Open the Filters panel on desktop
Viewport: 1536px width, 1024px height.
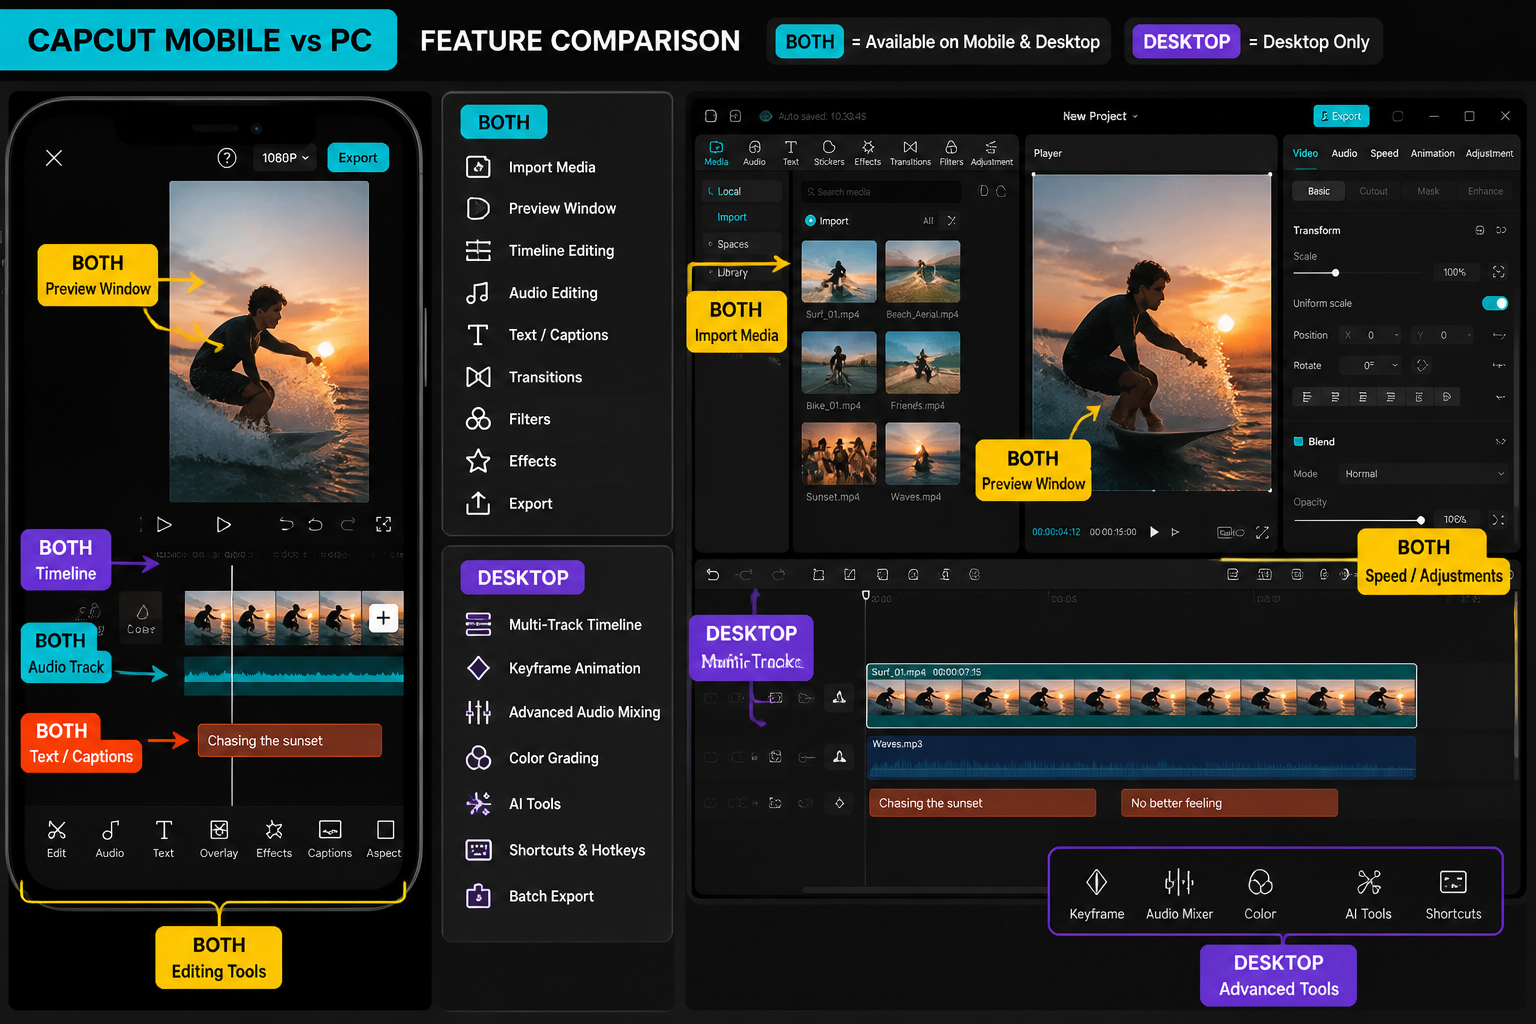pyautogui.click(x=951, y=153)
